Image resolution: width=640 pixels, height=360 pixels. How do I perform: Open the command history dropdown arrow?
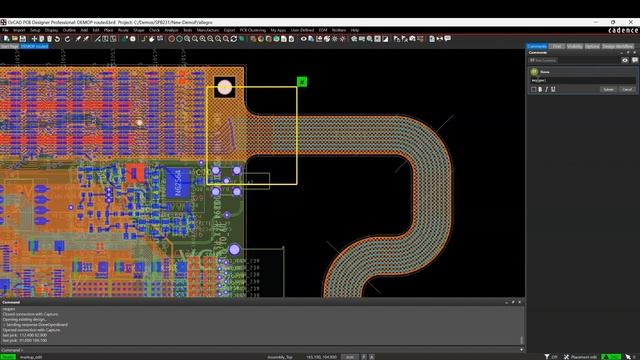pos(521,350)
